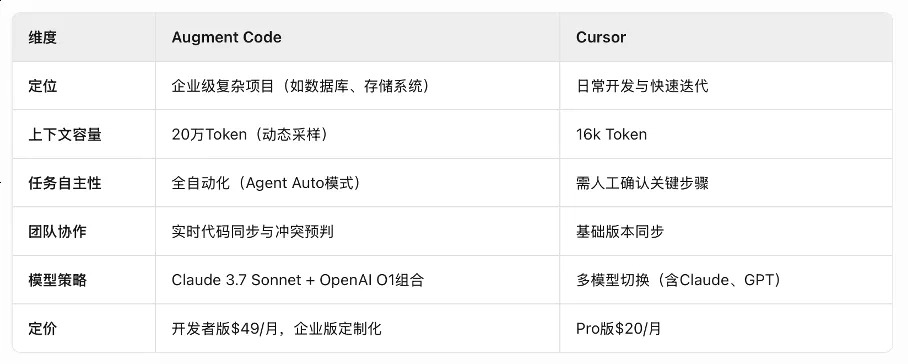Viewport: 908px width, 364px height.
Task: Select the 维度 header cell
Action: (x=42, y=38)
